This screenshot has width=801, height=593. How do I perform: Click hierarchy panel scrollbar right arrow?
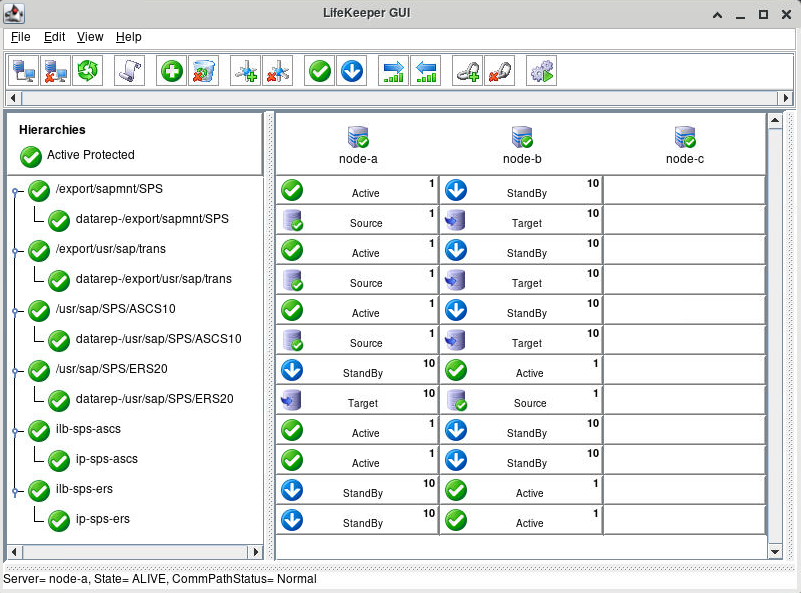coord(255,552)
